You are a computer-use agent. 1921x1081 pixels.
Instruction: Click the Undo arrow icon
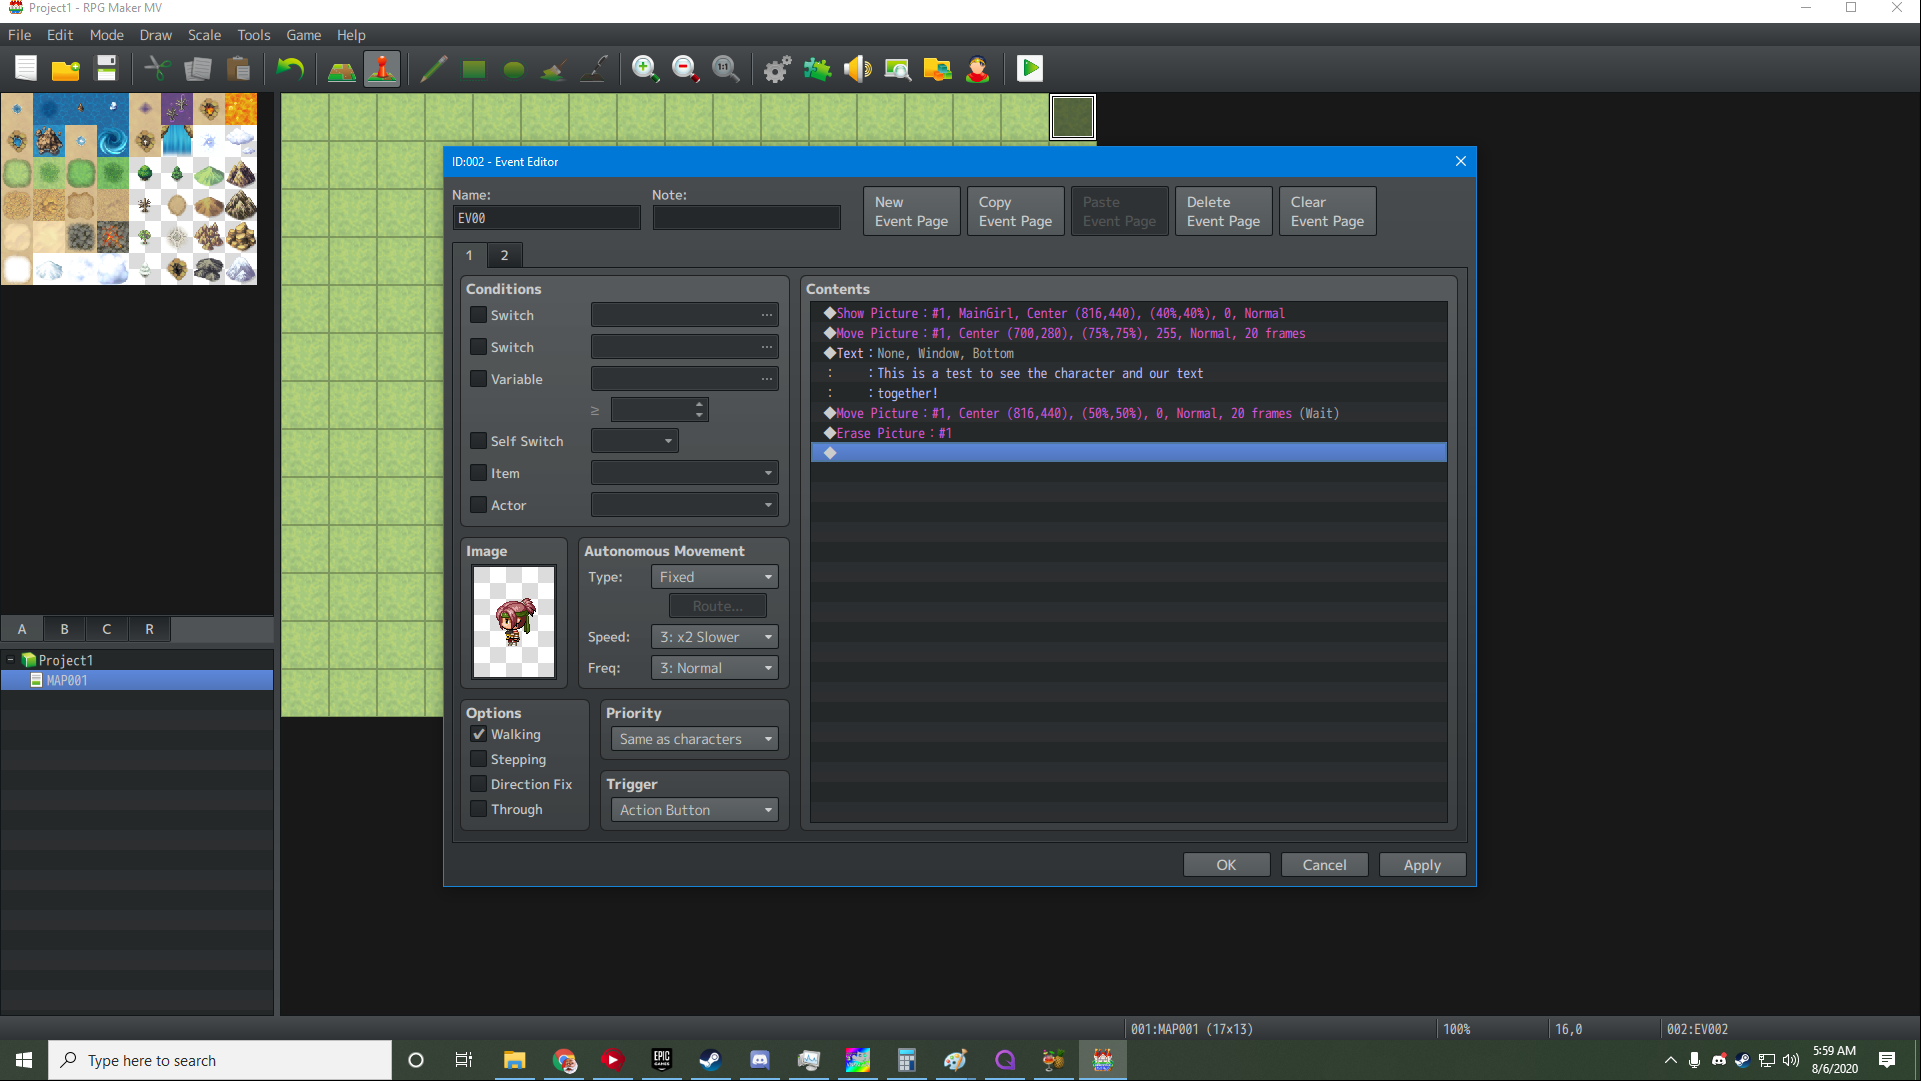290,69
